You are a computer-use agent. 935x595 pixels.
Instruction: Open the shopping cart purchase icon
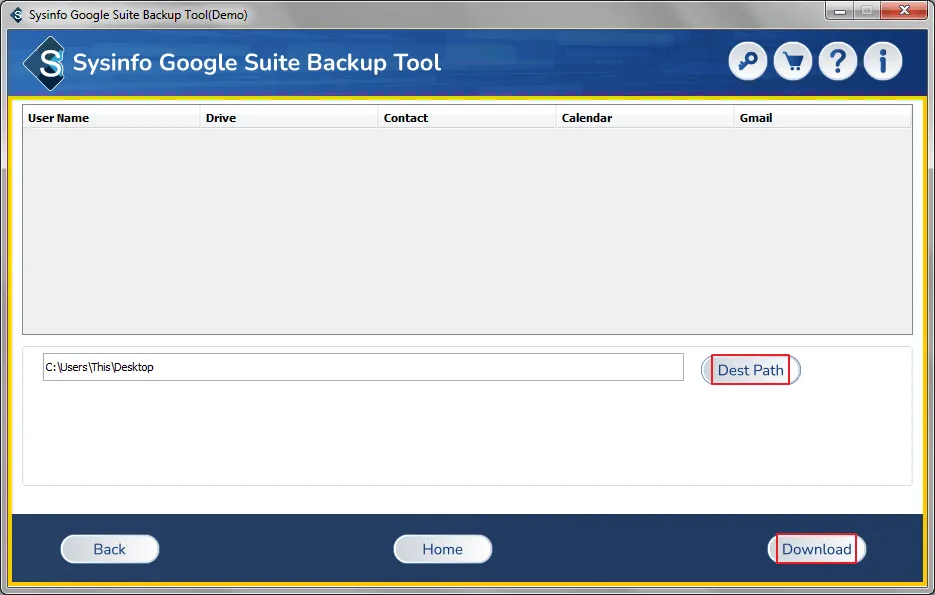tap(793, 62)
